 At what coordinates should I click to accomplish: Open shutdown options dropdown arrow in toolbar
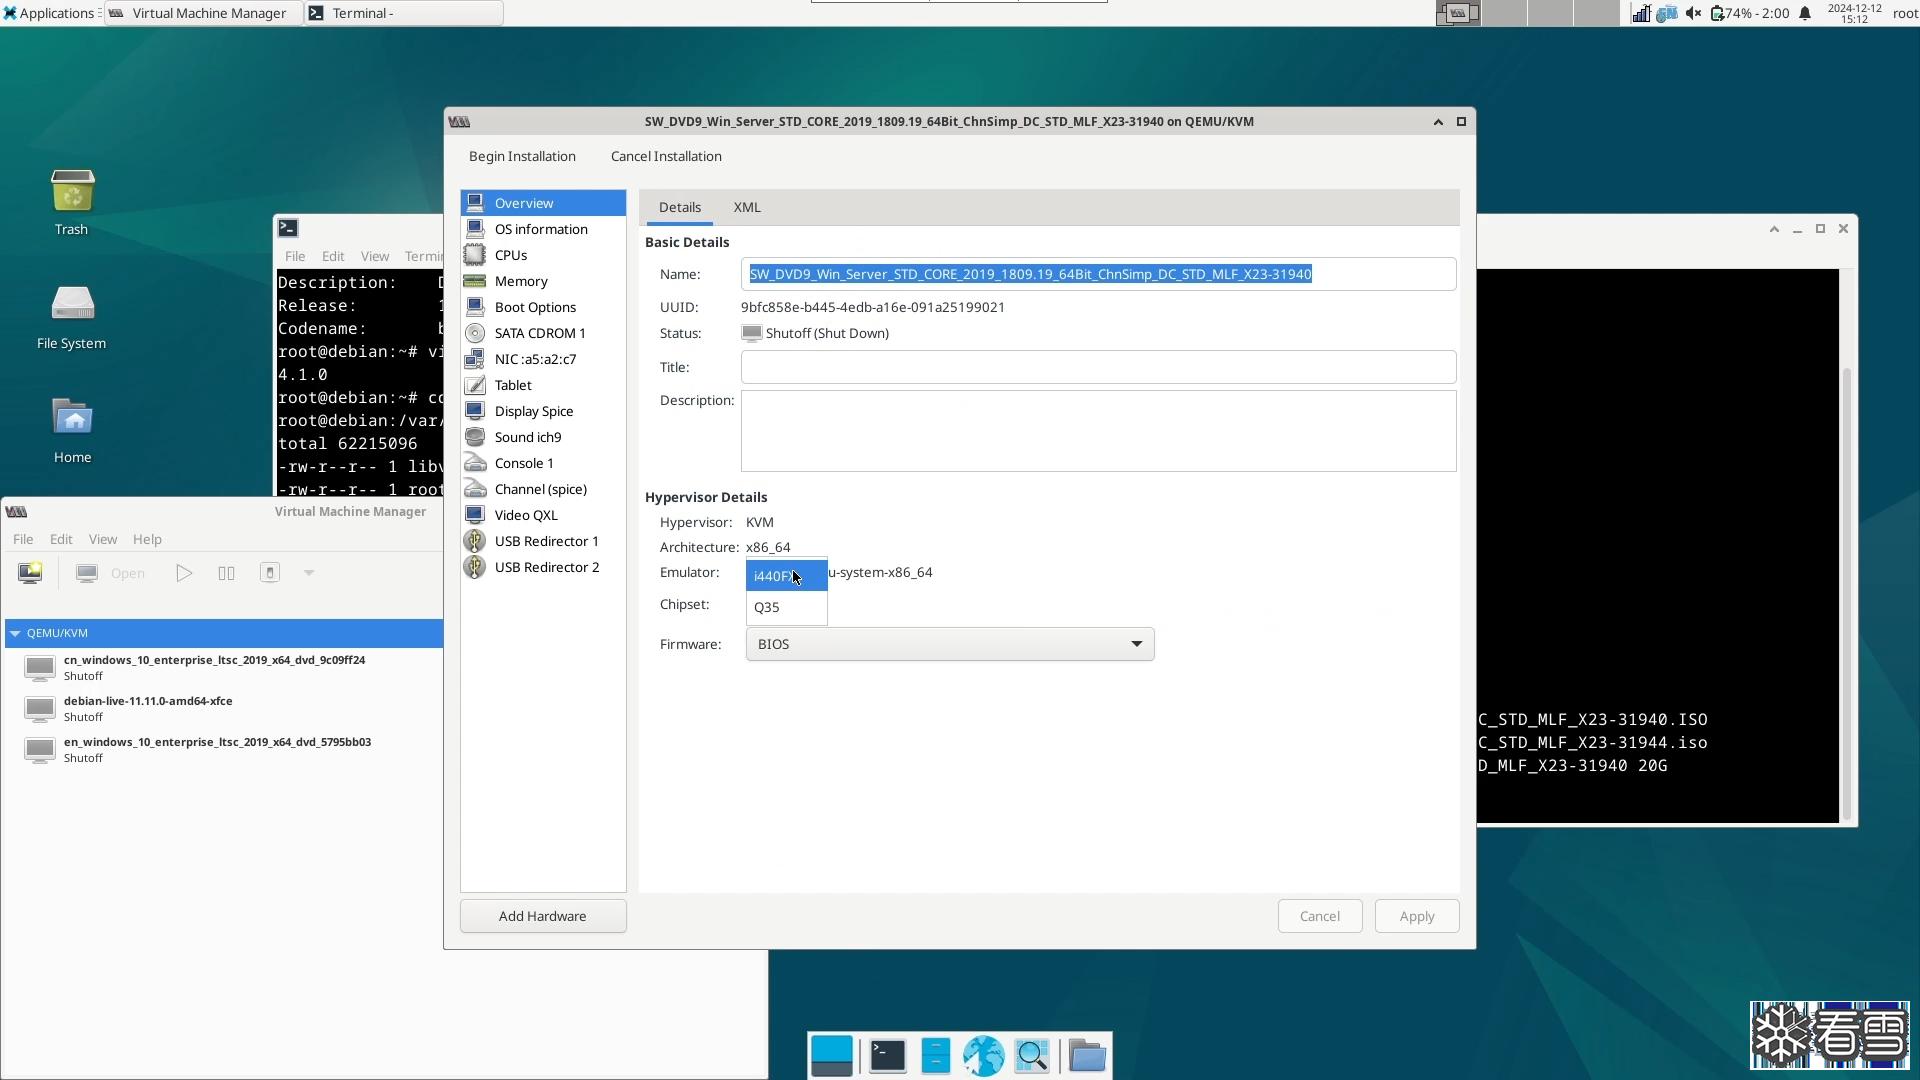coord(309,573)
